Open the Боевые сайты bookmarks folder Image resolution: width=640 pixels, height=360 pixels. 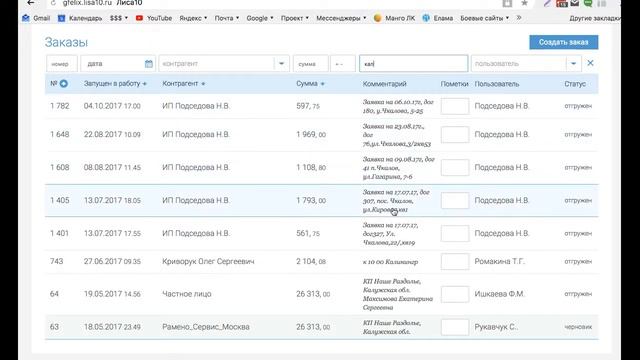pyautogui.click(x=484, y=18)
